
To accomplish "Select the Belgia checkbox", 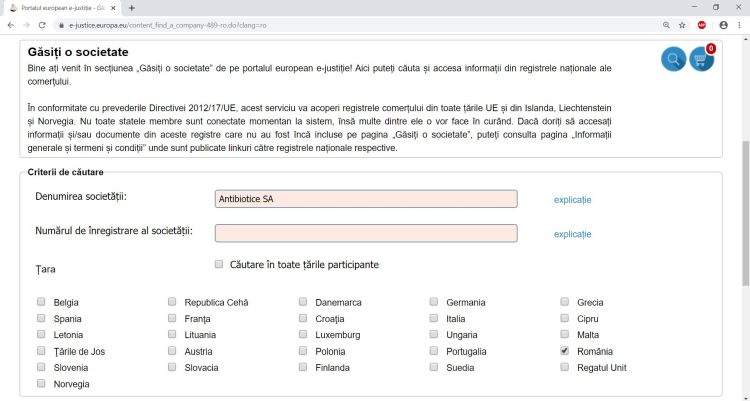I will coord(41,301).
